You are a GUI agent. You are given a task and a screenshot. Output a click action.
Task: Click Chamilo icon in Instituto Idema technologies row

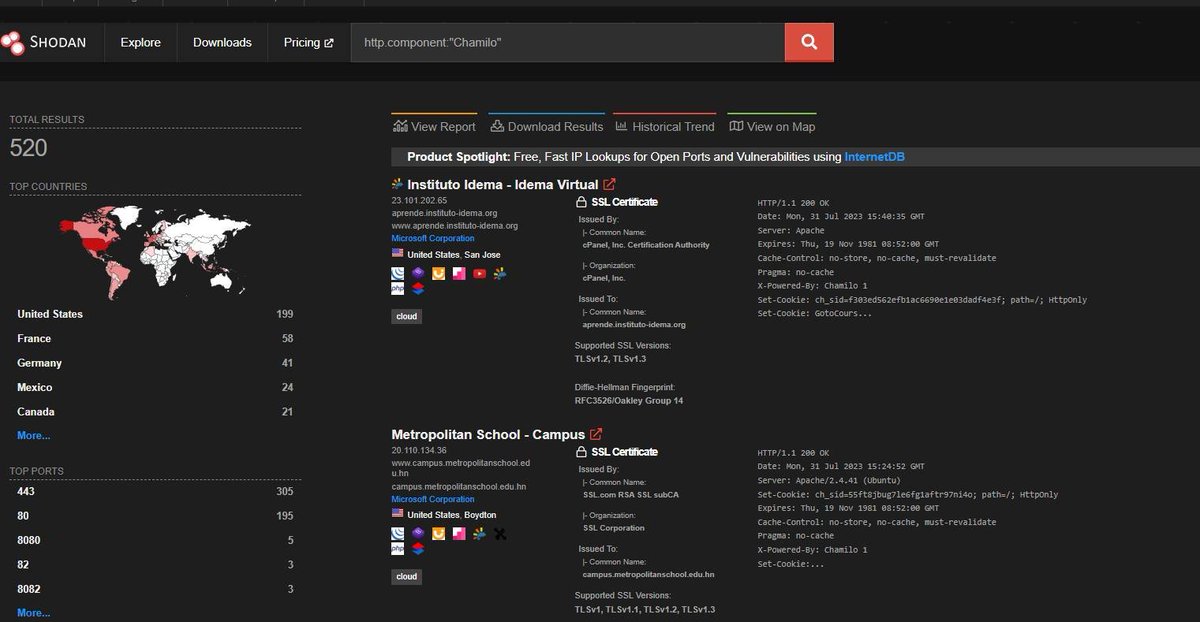point(500,273)
